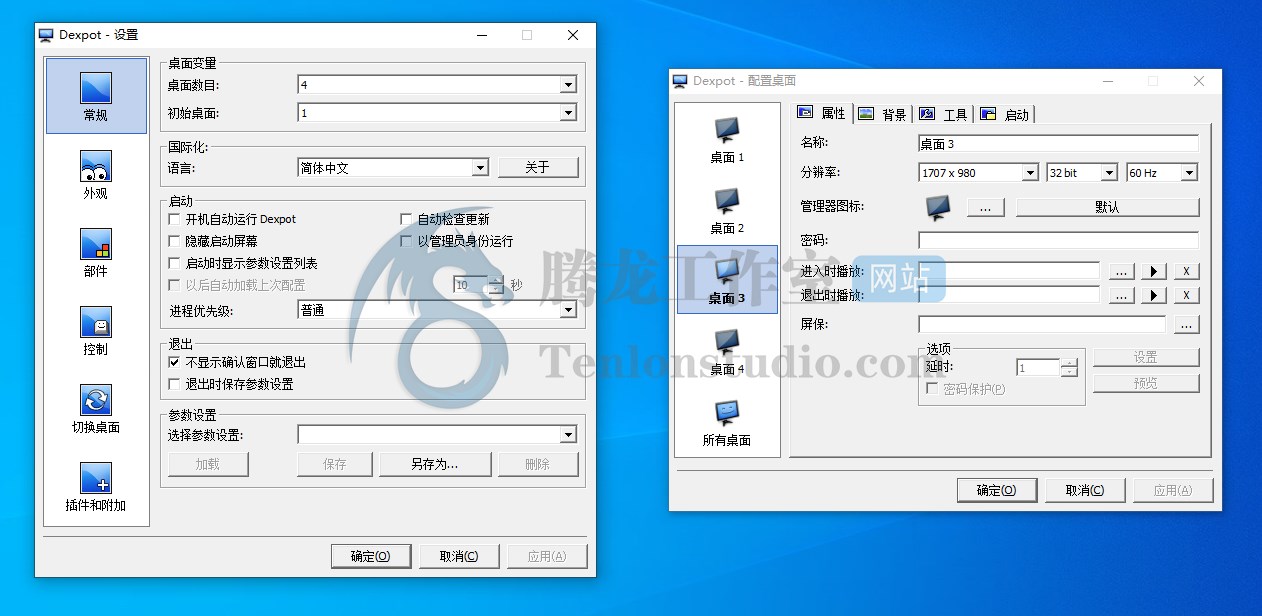Click the 屏保 screensaver path field
Screen dimensions: 1262x616
[x=1042, y=324]
